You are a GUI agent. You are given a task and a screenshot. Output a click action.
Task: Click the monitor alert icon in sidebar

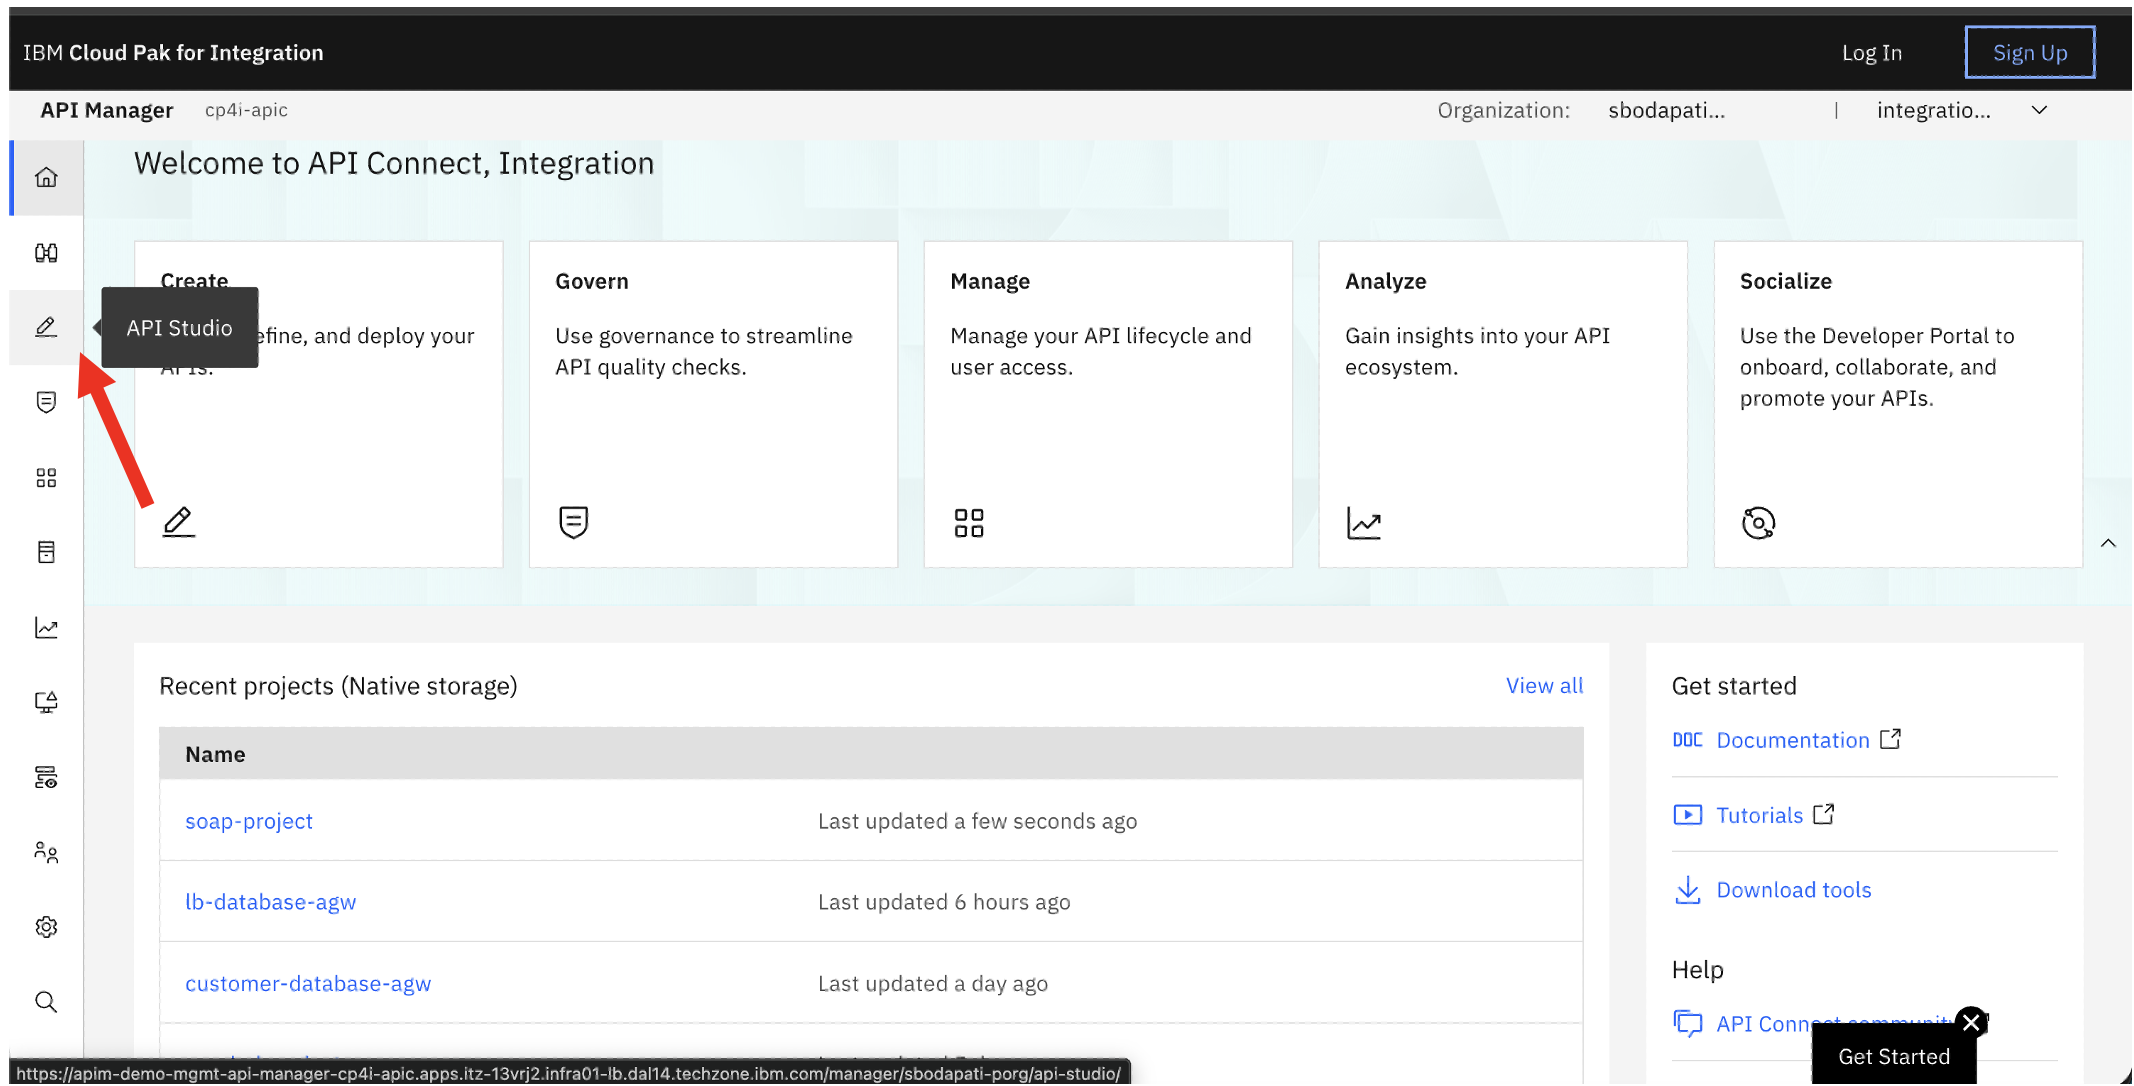[46, 702]
